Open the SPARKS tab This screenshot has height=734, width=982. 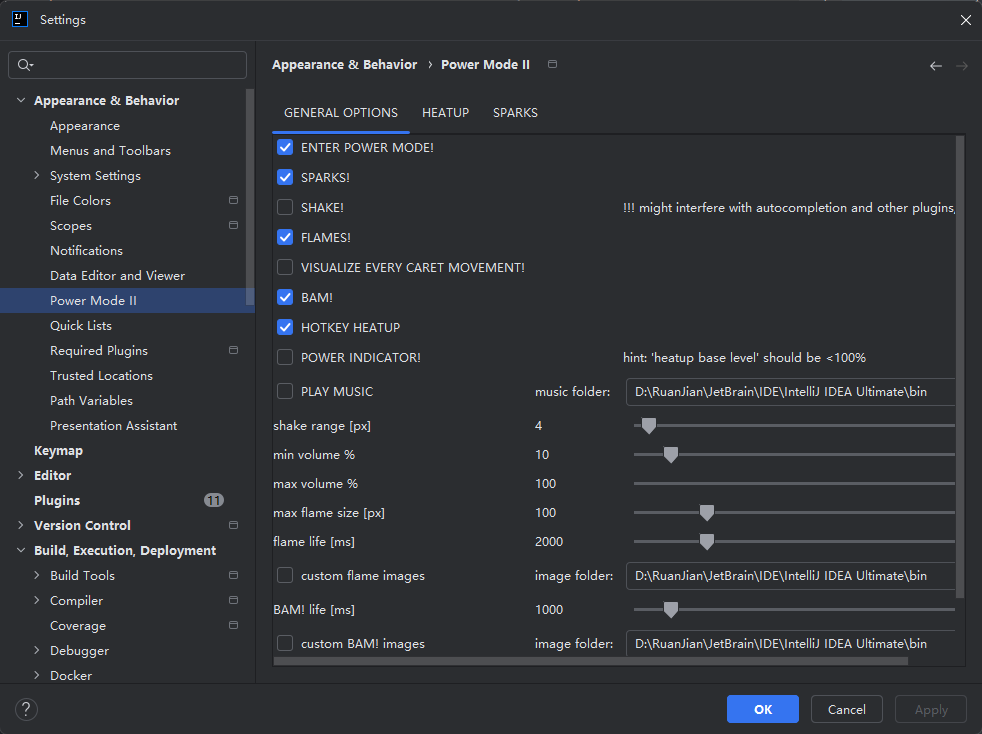[x=515, y=113]
